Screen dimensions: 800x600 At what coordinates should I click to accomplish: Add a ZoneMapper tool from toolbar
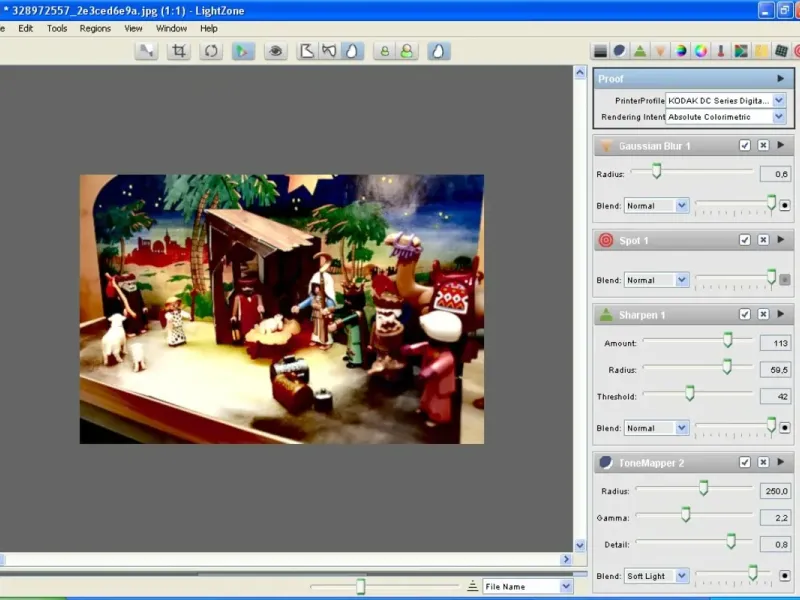(600, 51)
